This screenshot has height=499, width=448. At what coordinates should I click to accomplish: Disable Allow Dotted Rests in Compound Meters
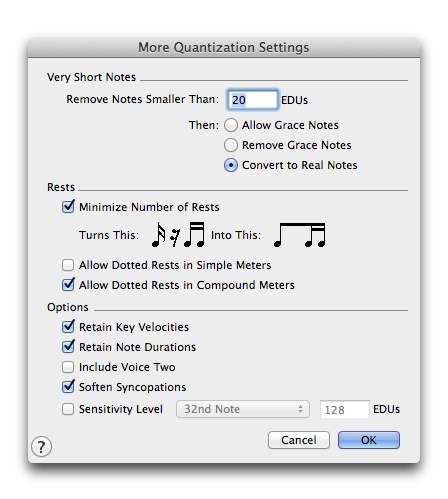coord(68,285)
